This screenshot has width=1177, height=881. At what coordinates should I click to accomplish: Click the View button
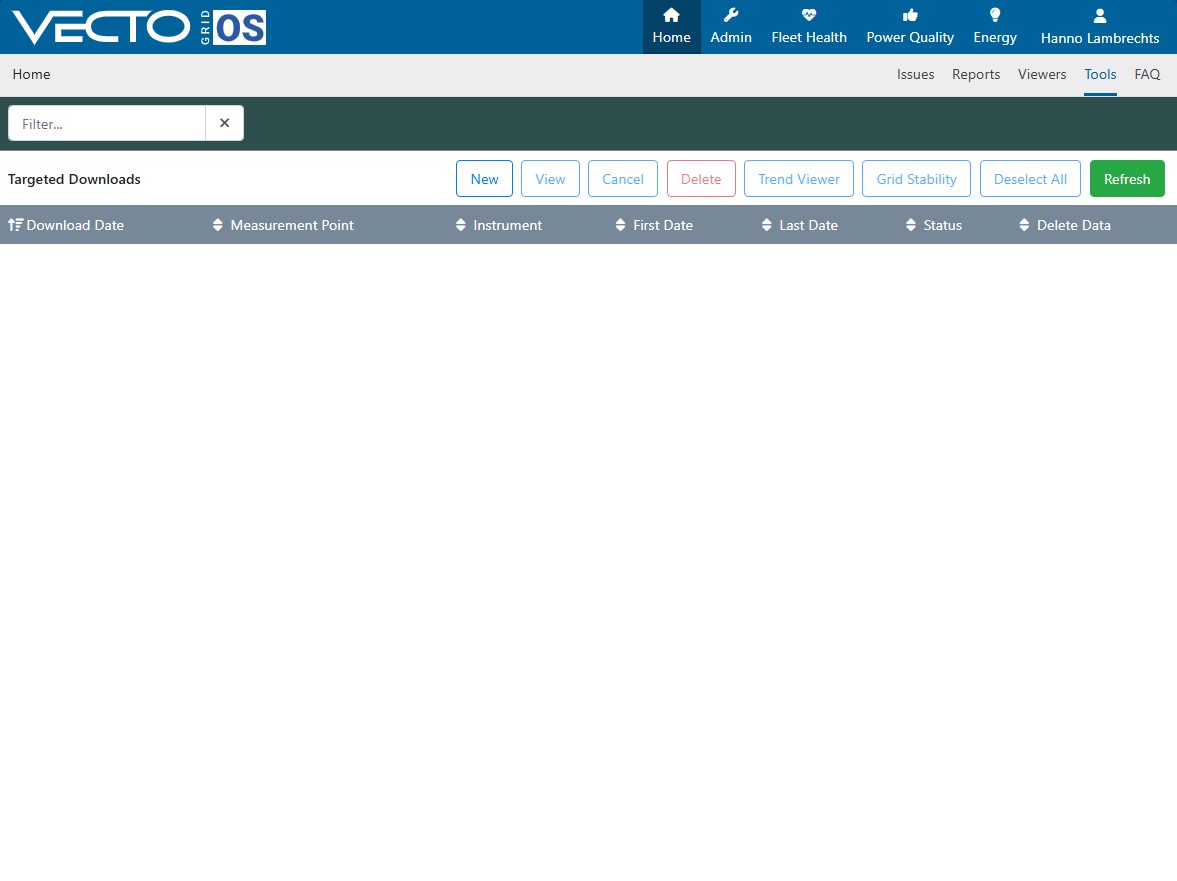[x=550, y=179]
